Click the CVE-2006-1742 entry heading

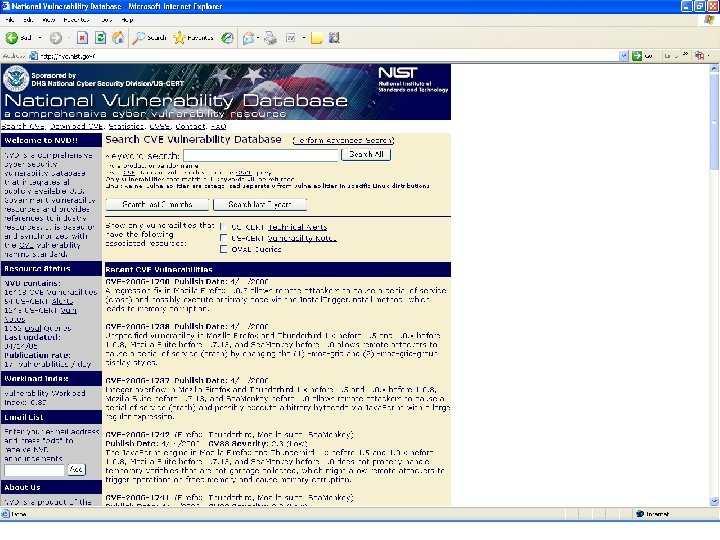[137, 434]
